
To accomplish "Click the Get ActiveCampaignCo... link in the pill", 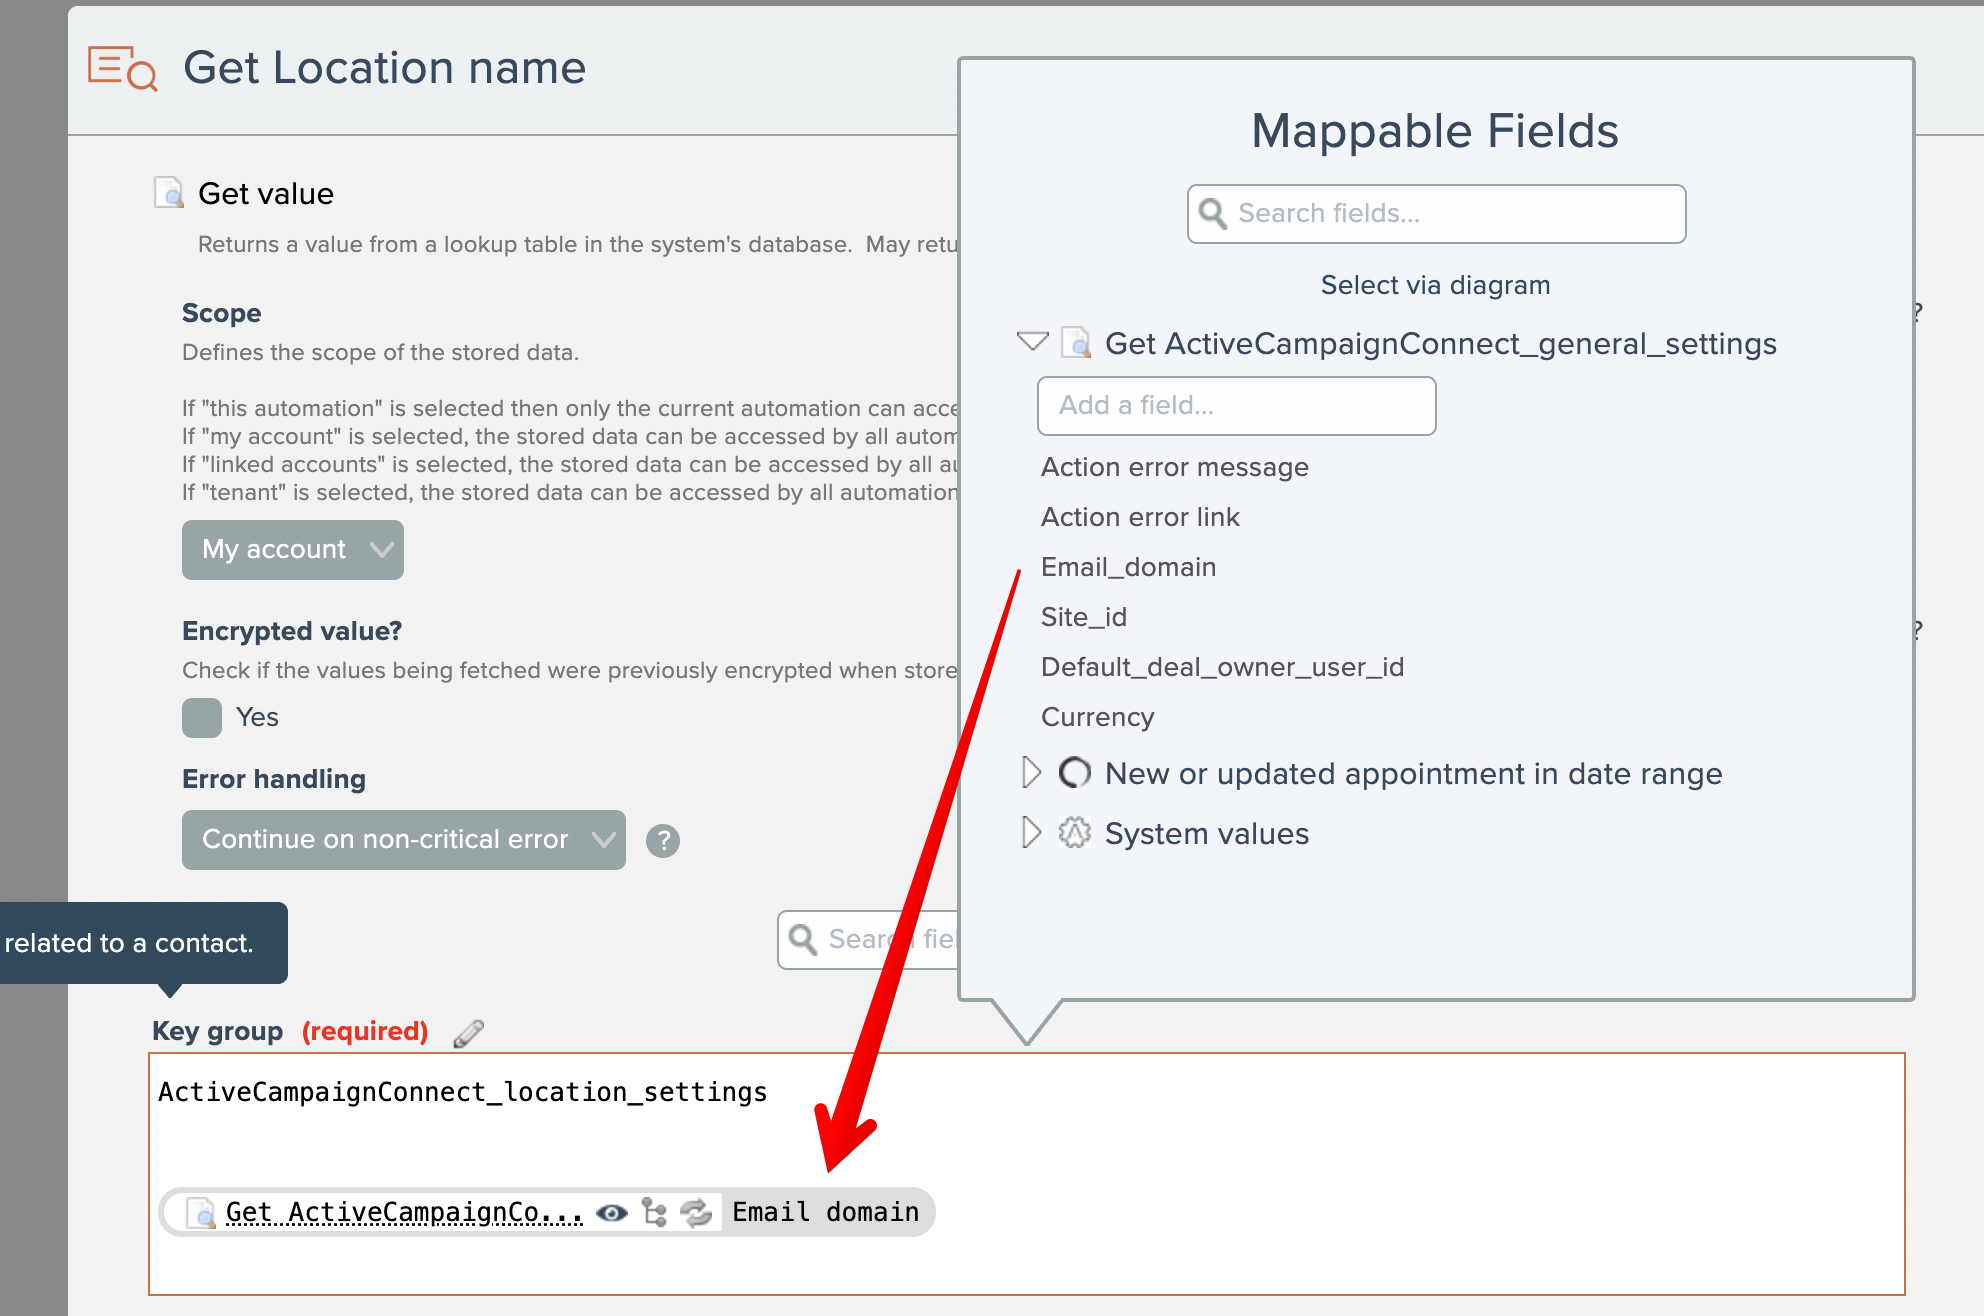I will pyautogui.click(x=403, y=1213).
